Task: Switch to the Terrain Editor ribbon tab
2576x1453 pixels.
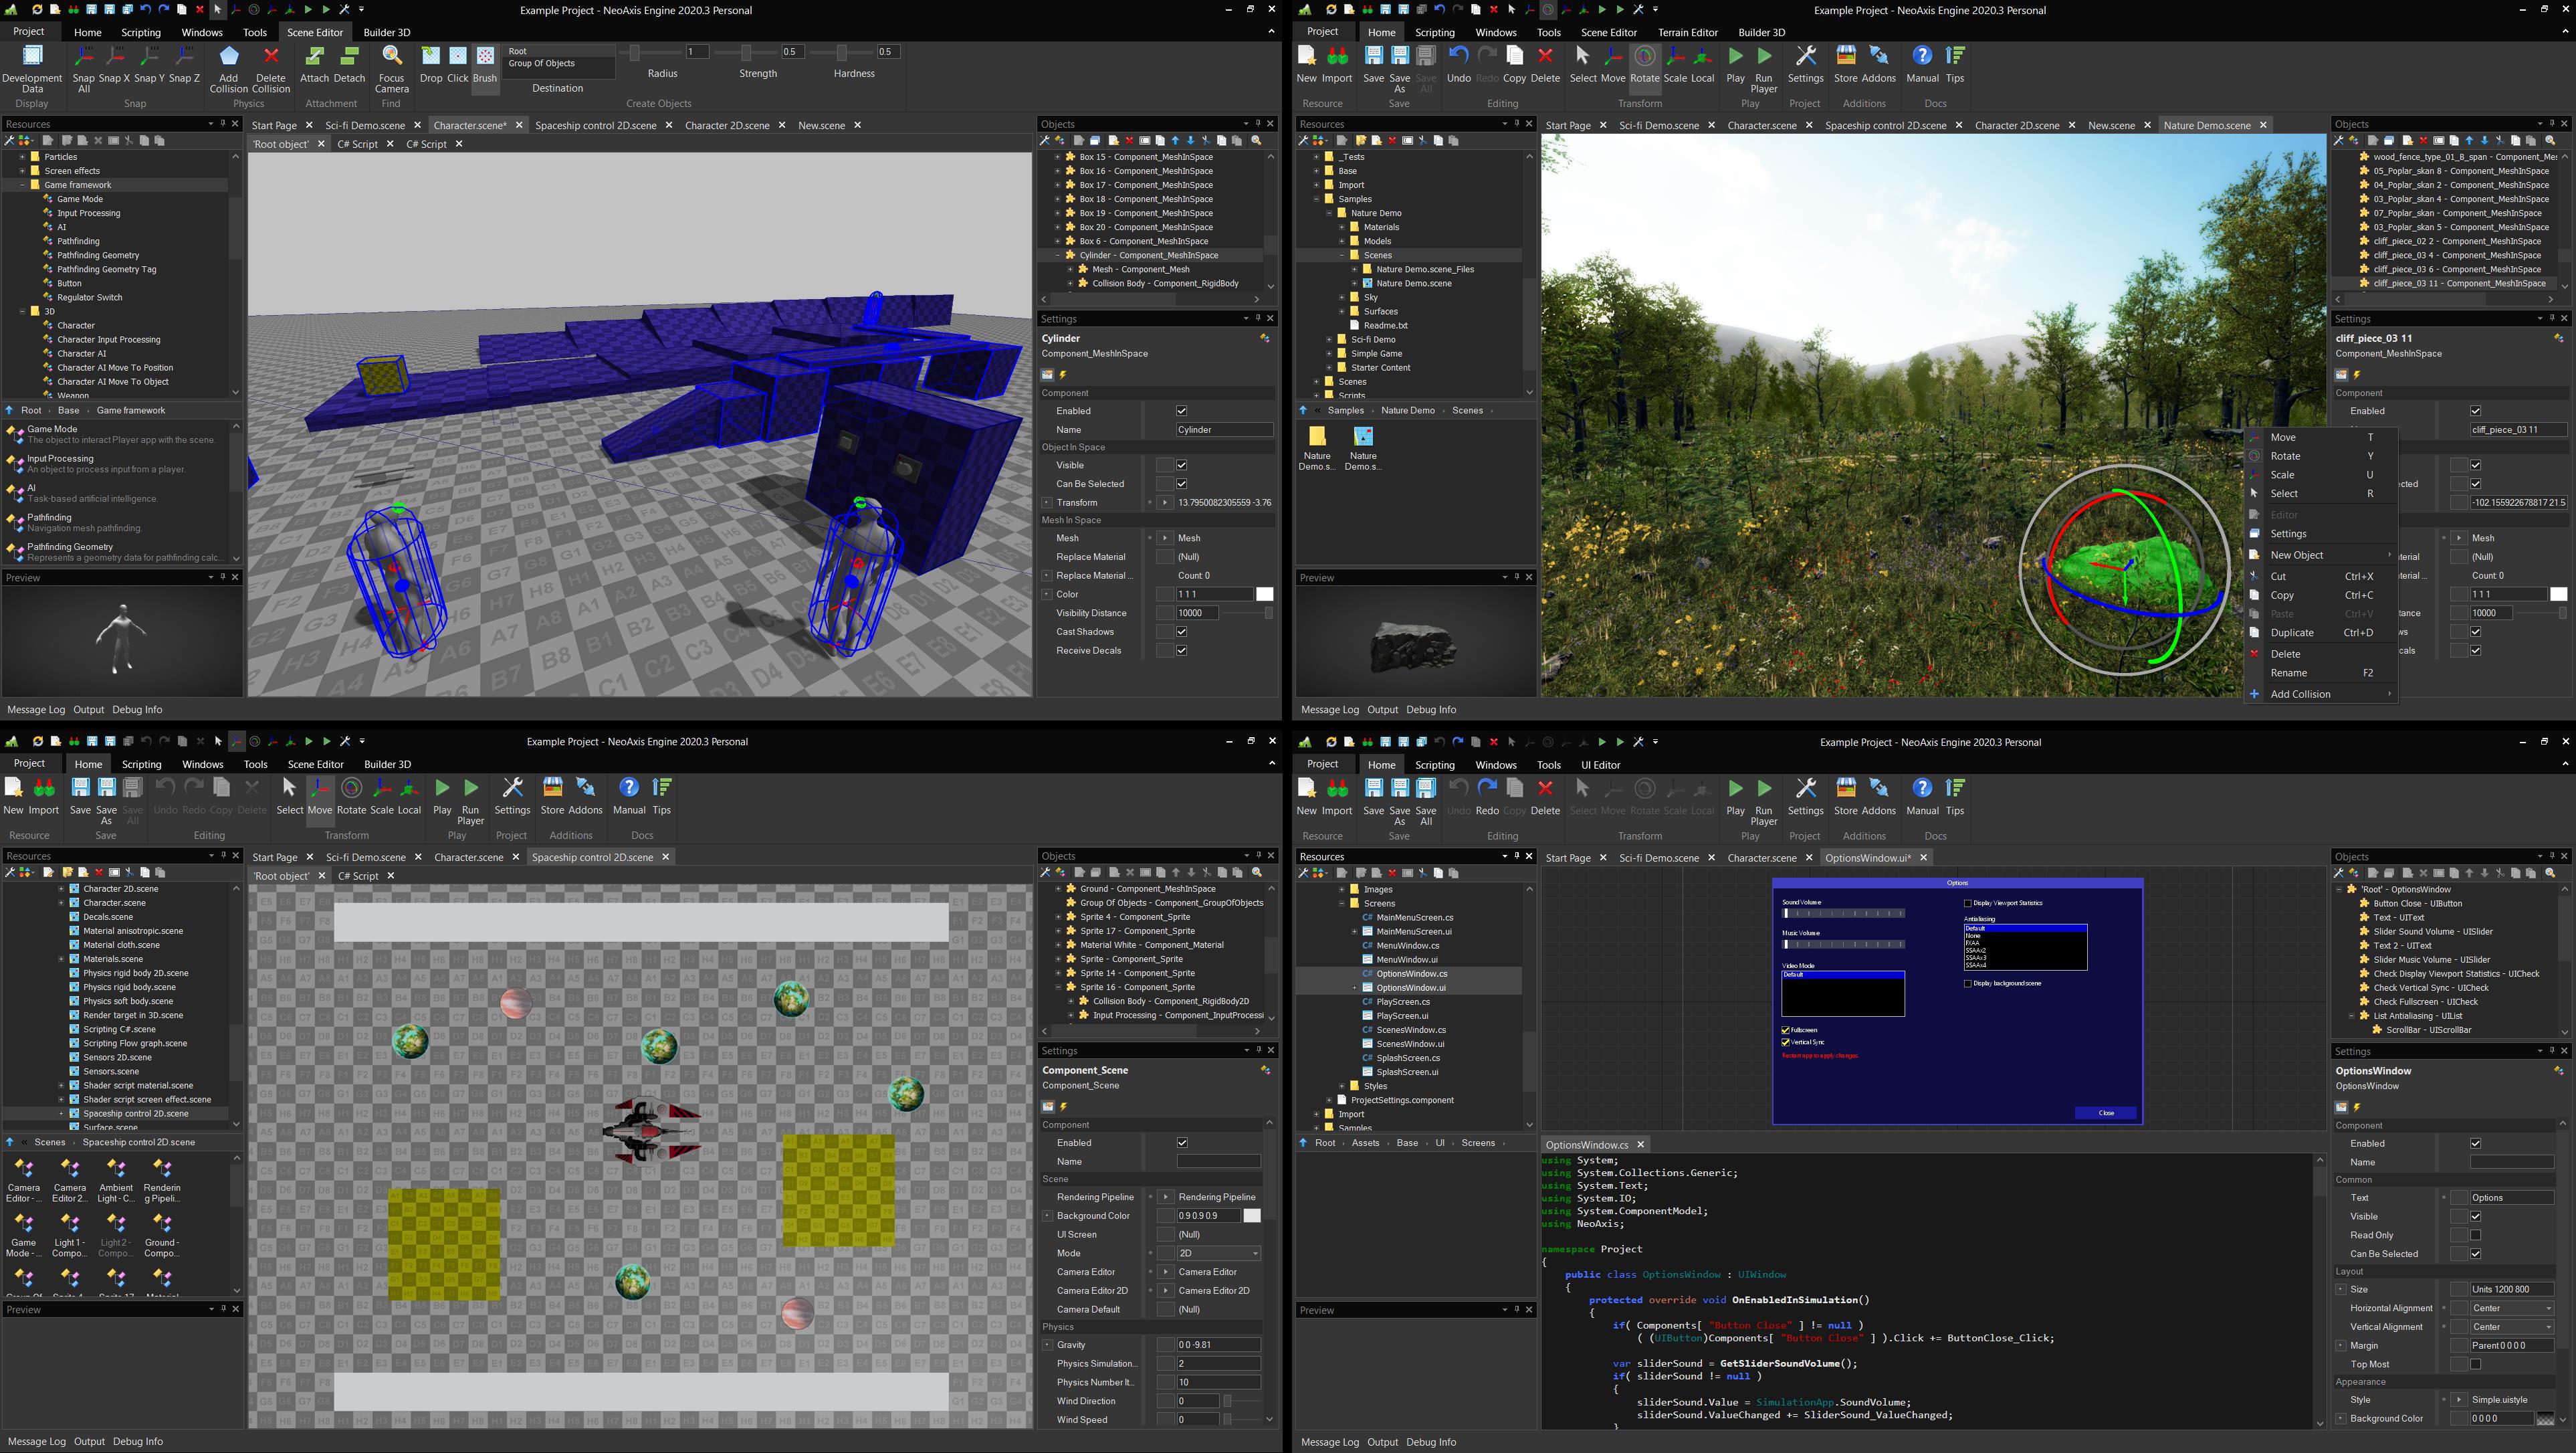Action: (1687, 32)
